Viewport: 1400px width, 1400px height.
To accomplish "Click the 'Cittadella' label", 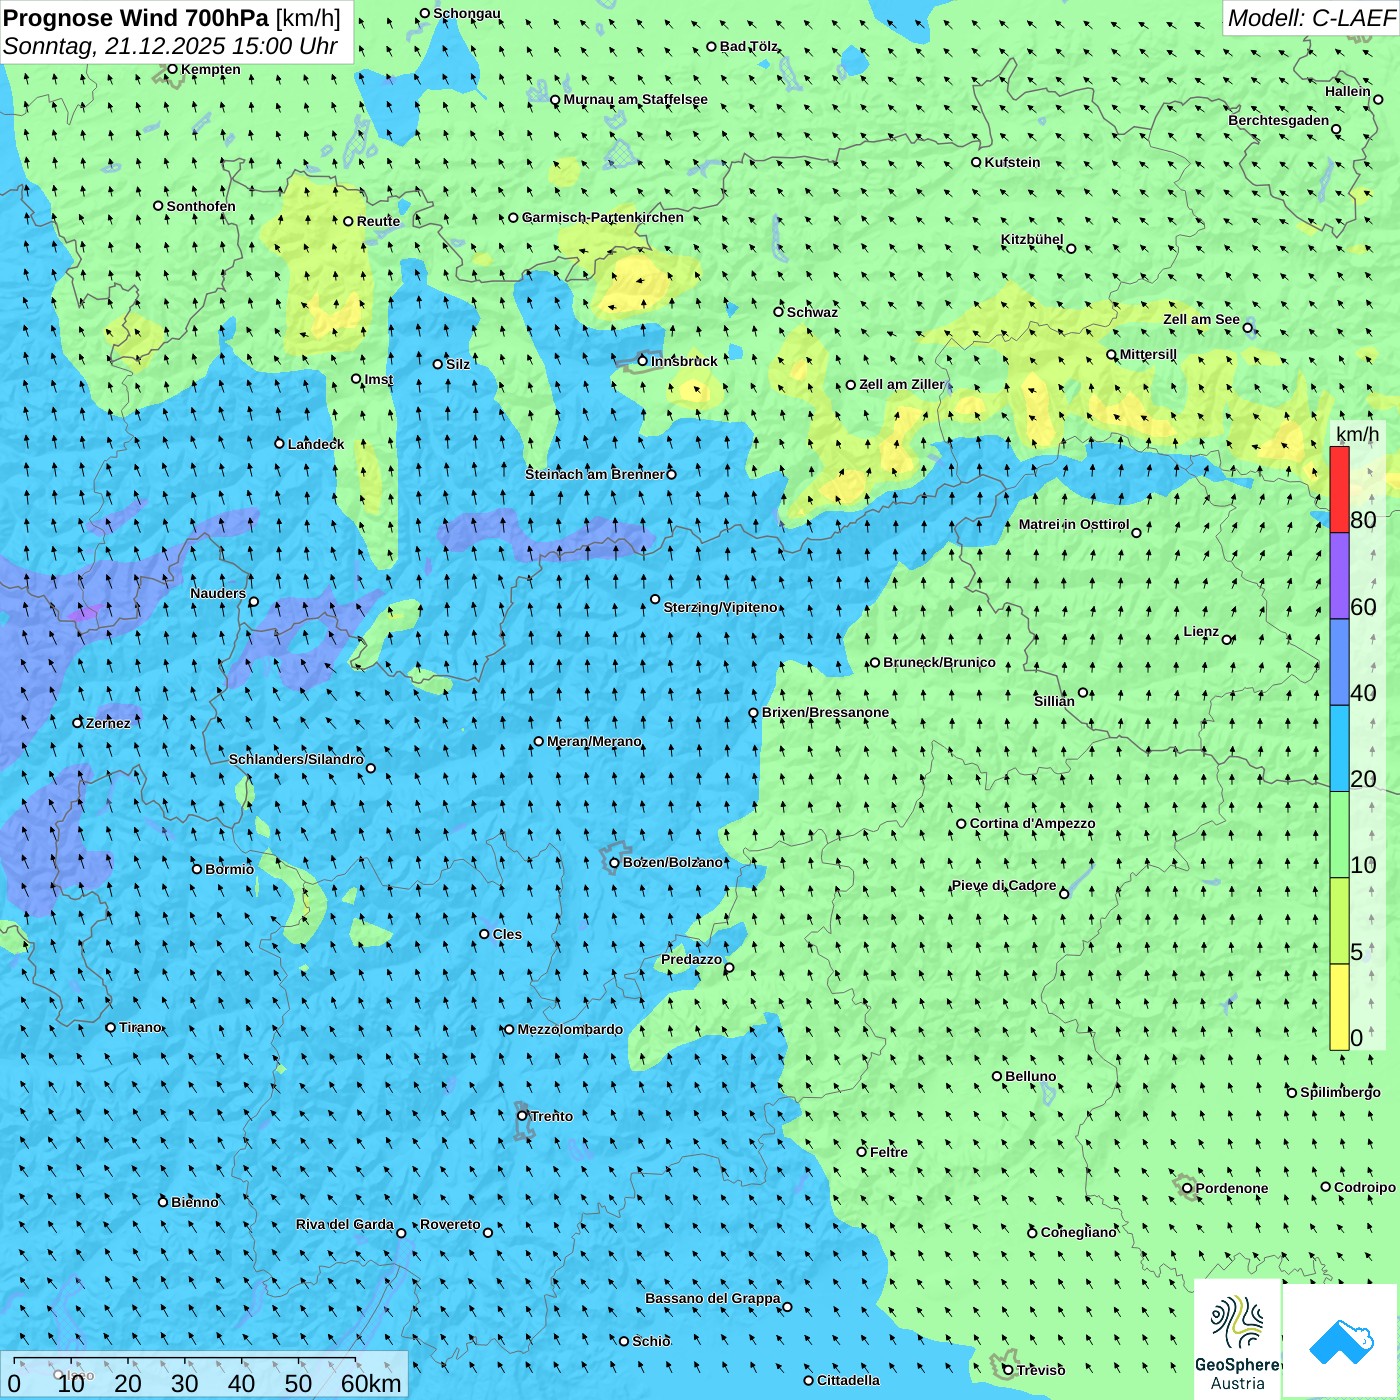I will click(x=848, y=1380).
